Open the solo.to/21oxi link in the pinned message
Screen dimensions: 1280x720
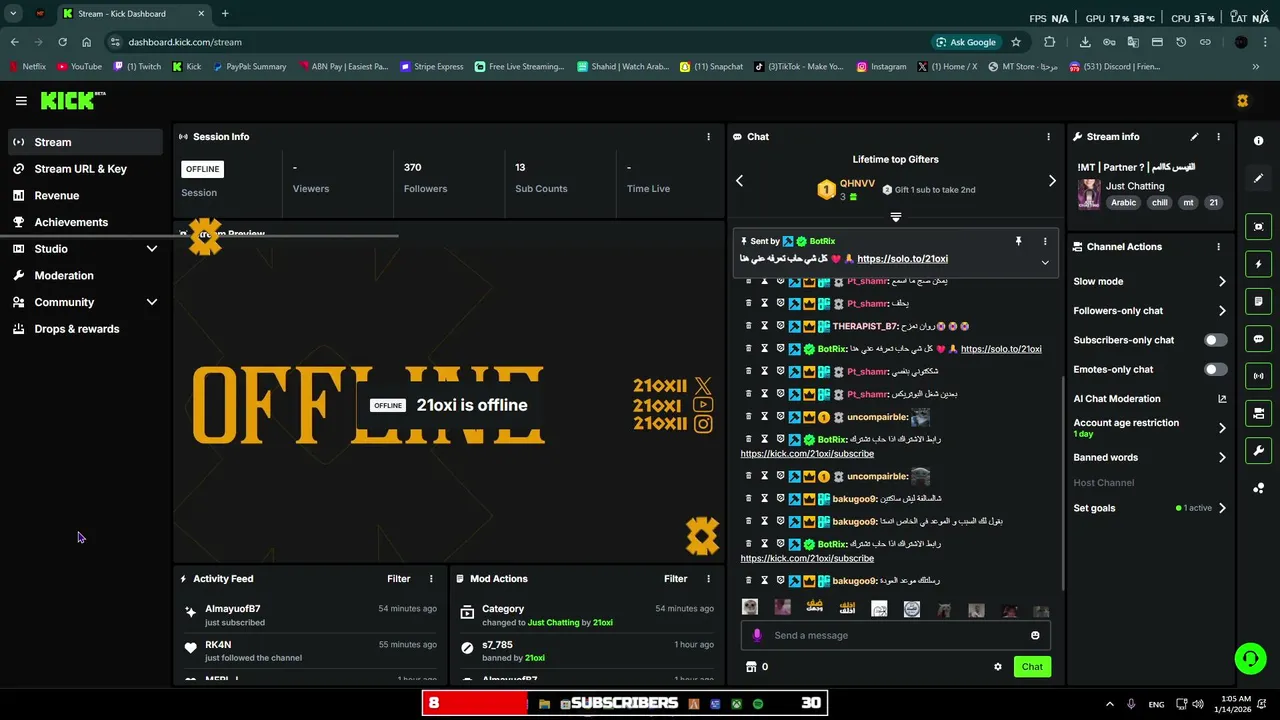902,259
